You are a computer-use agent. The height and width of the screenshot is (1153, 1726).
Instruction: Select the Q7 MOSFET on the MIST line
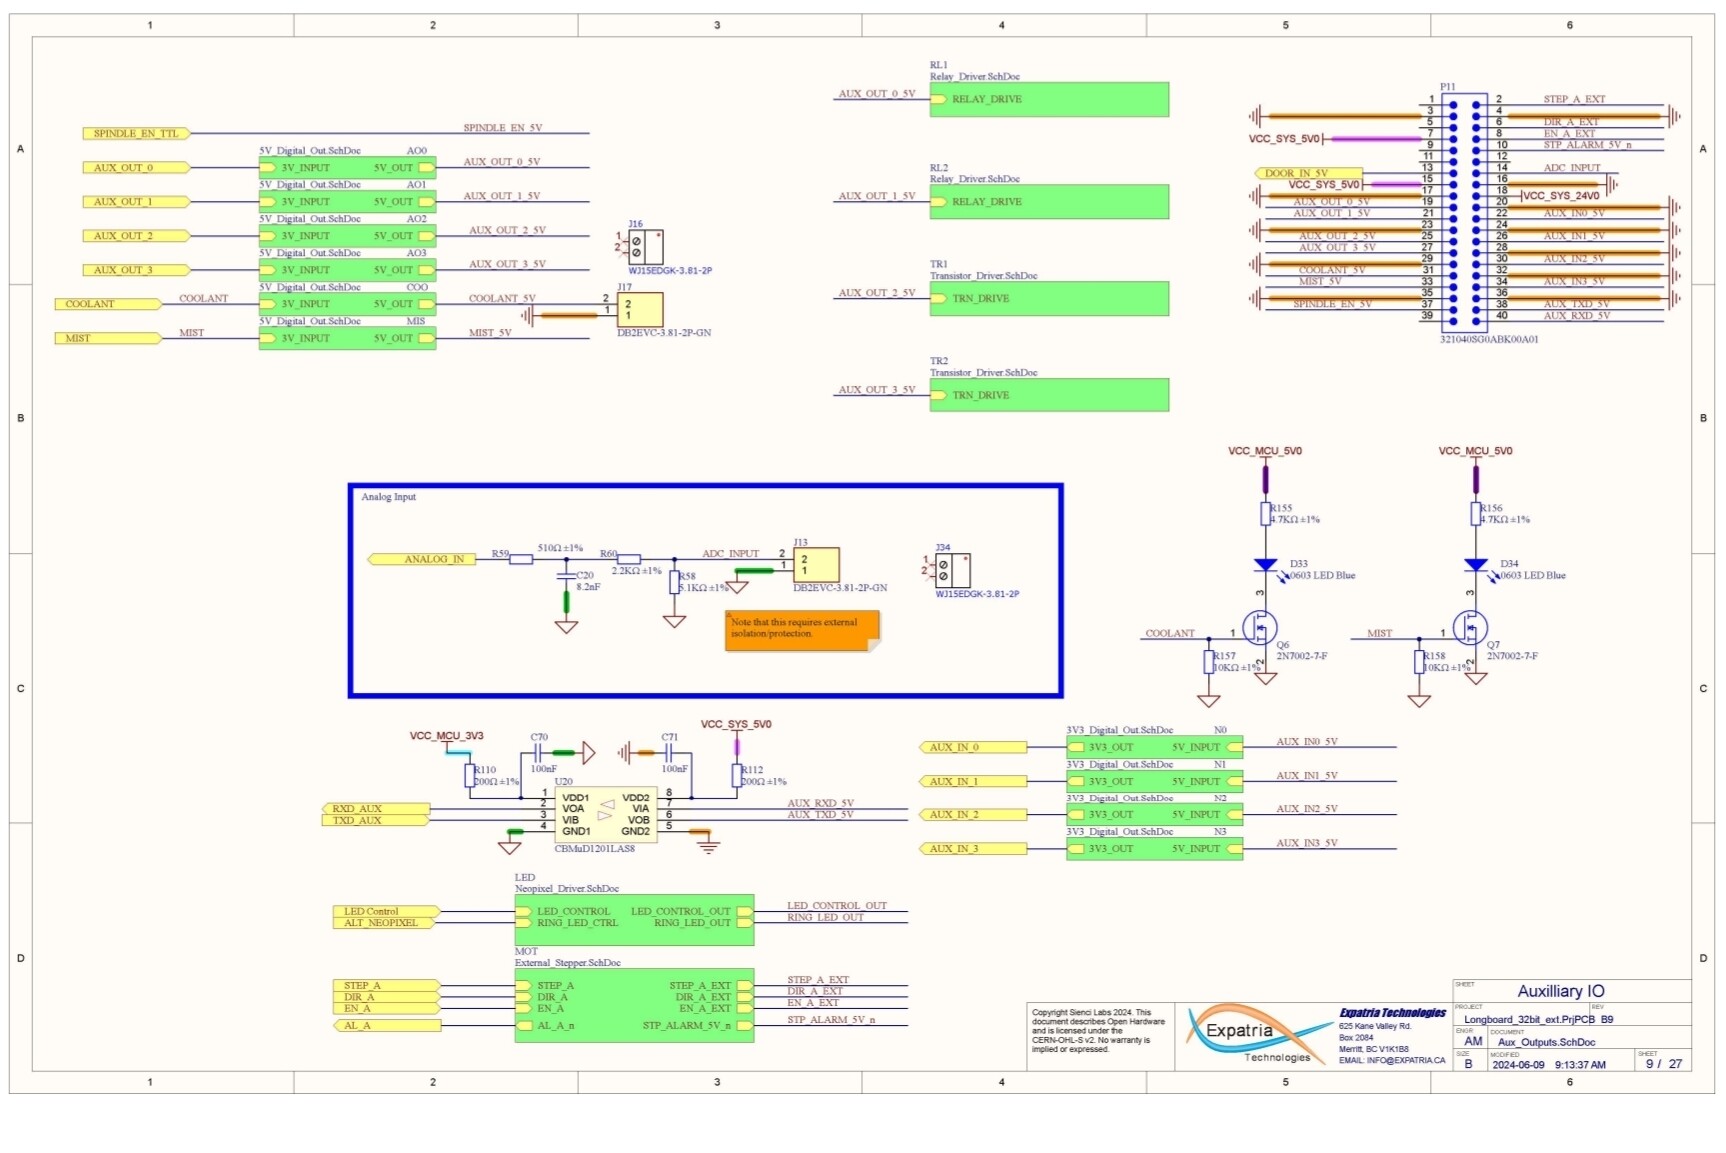coord(1470,630)
